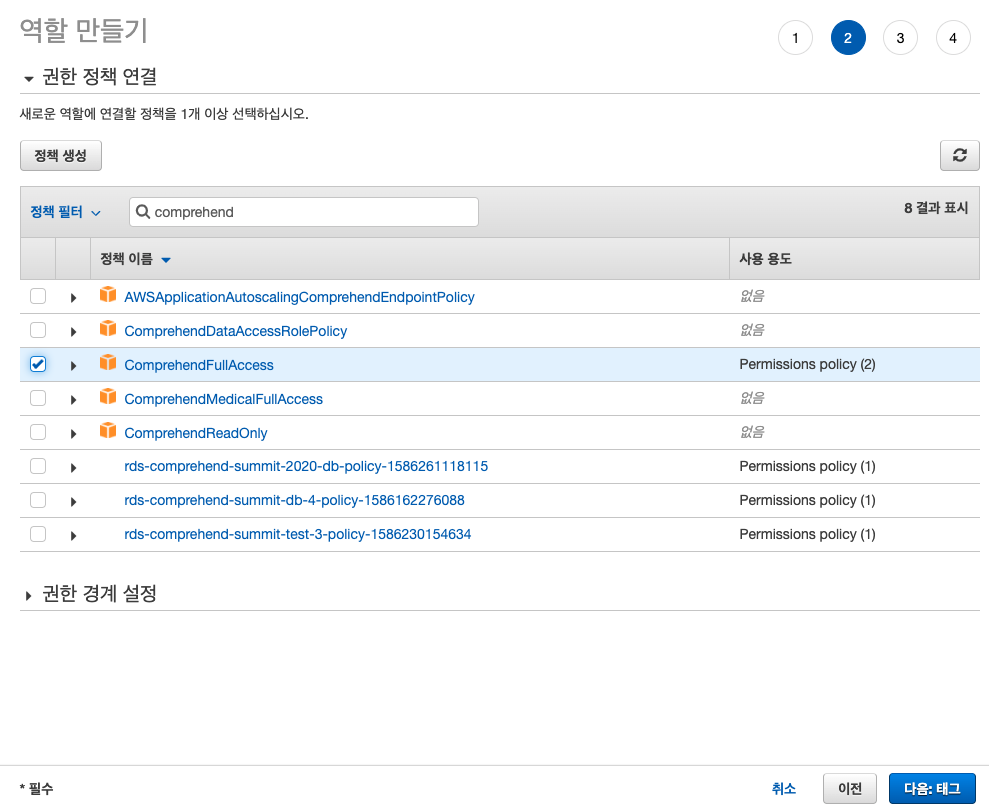Viewport: 989px width, 811px height.
Task: Jump to step 1 of role creation
Action: (x=795, y=38)
